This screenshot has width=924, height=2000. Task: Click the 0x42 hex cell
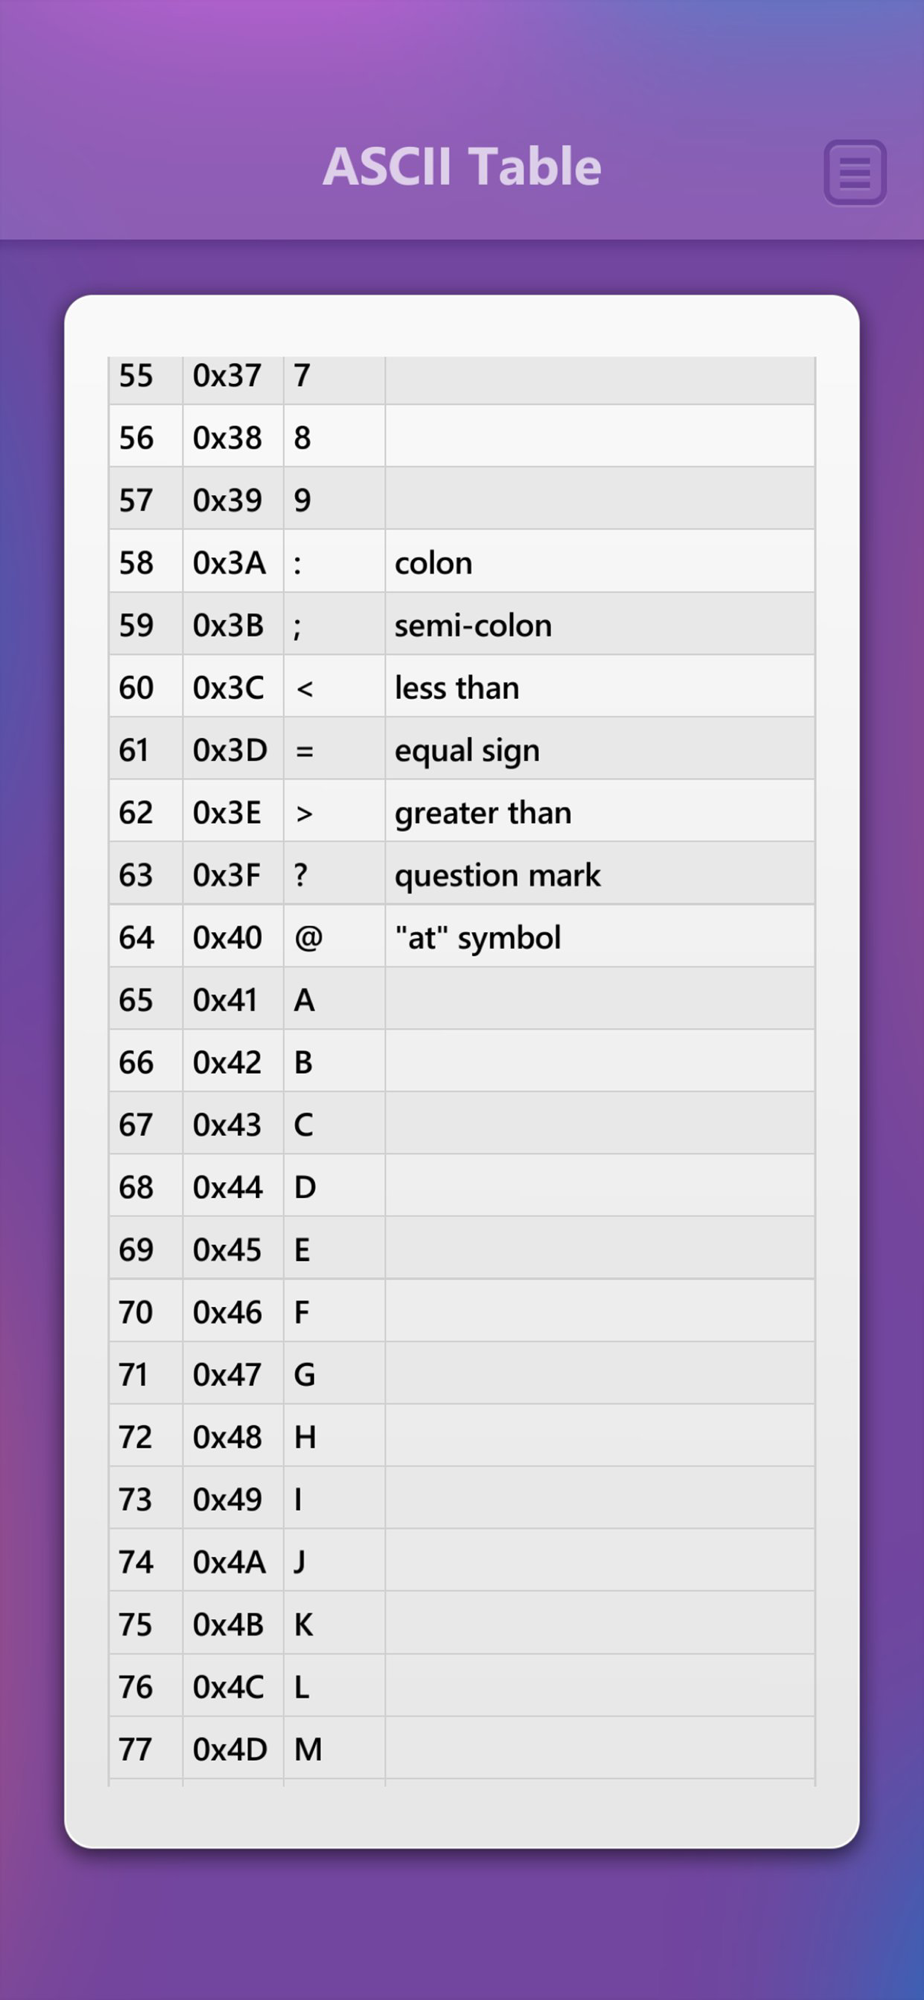coord(234,1062)
